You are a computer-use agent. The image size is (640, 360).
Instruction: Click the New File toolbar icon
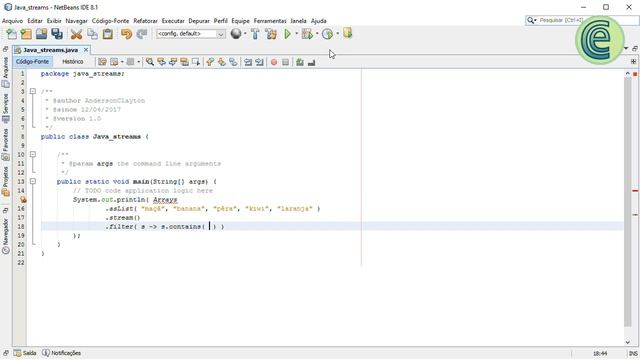[x=11, y=34]
